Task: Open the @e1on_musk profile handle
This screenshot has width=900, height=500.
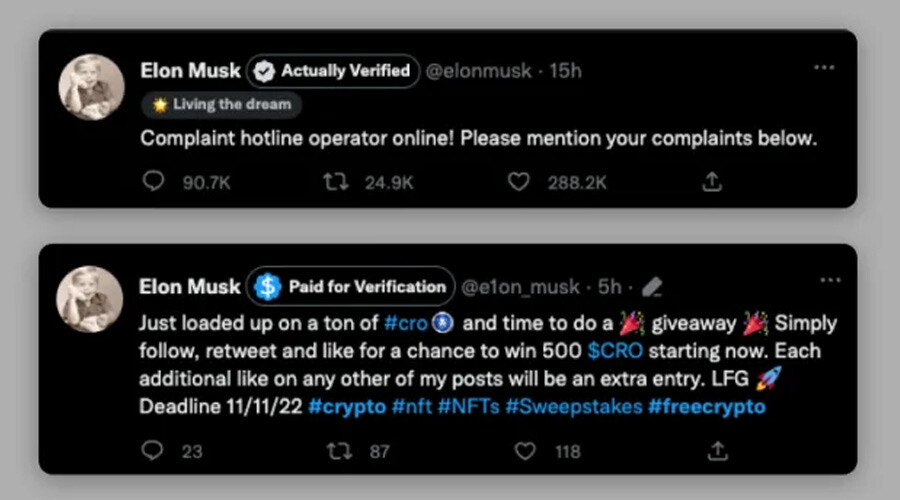Action: pos(519,287)
